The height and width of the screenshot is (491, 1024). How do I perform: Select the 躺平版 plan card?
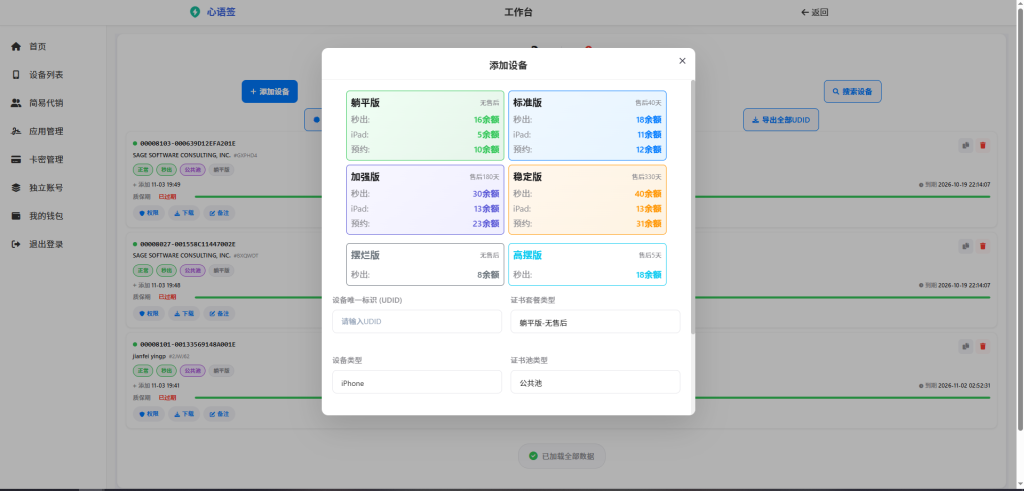(425, 125)
